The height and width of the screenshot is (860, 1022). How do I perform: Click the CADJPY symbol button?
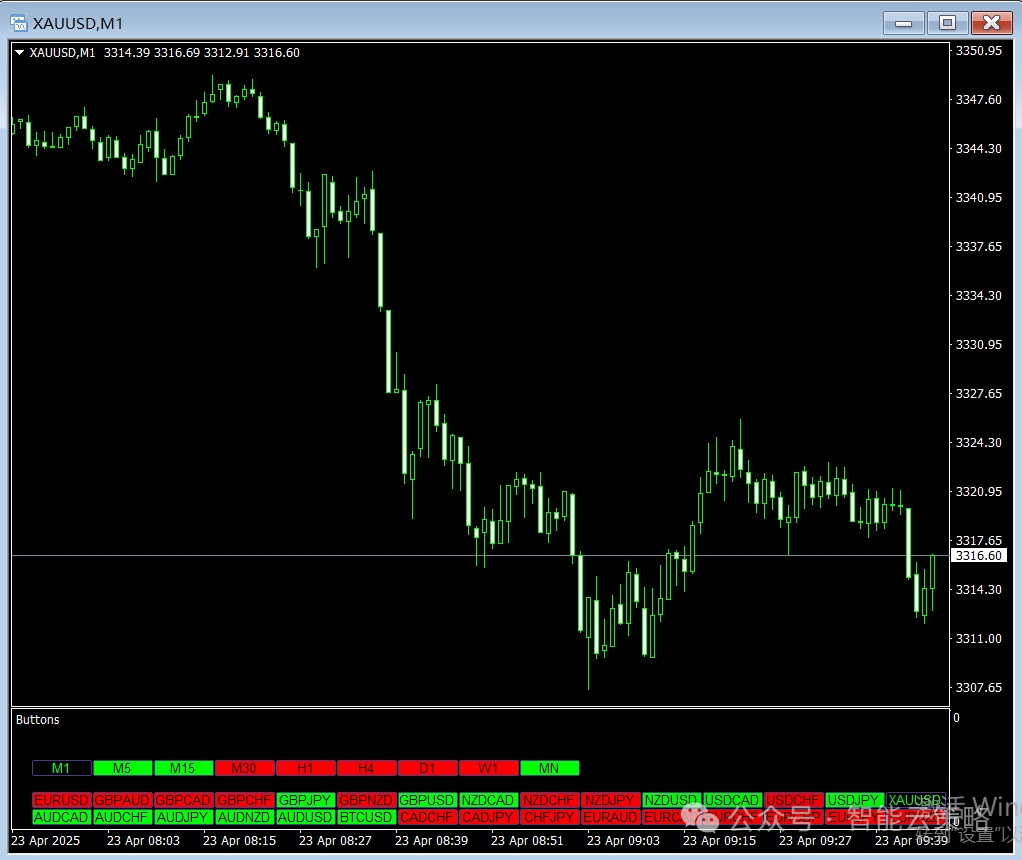tap(489, 817)
